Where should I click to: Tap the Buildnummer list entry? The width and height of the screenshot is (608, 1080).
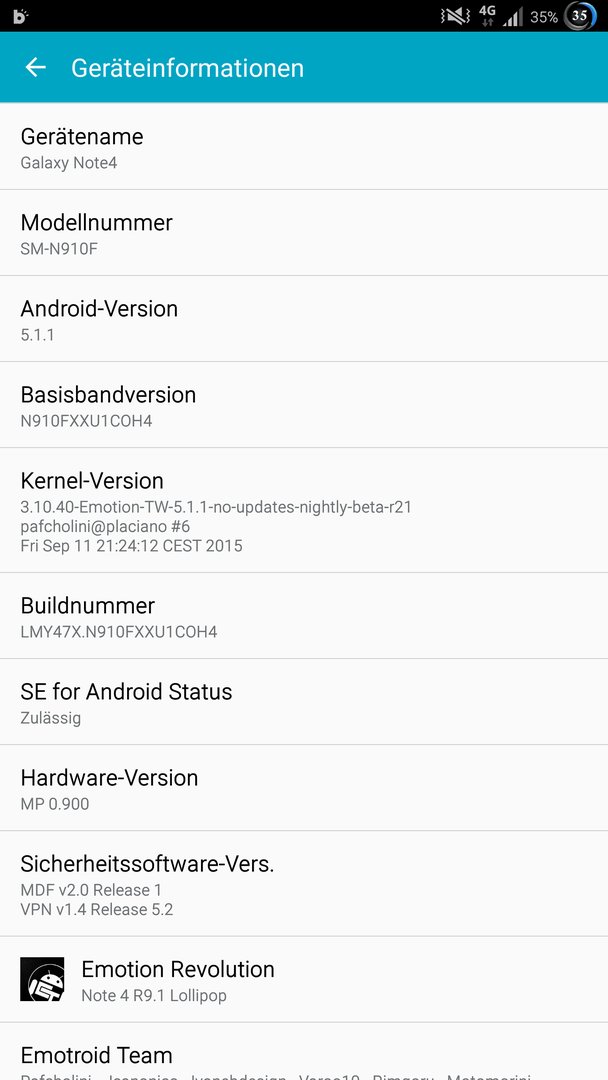304,616
